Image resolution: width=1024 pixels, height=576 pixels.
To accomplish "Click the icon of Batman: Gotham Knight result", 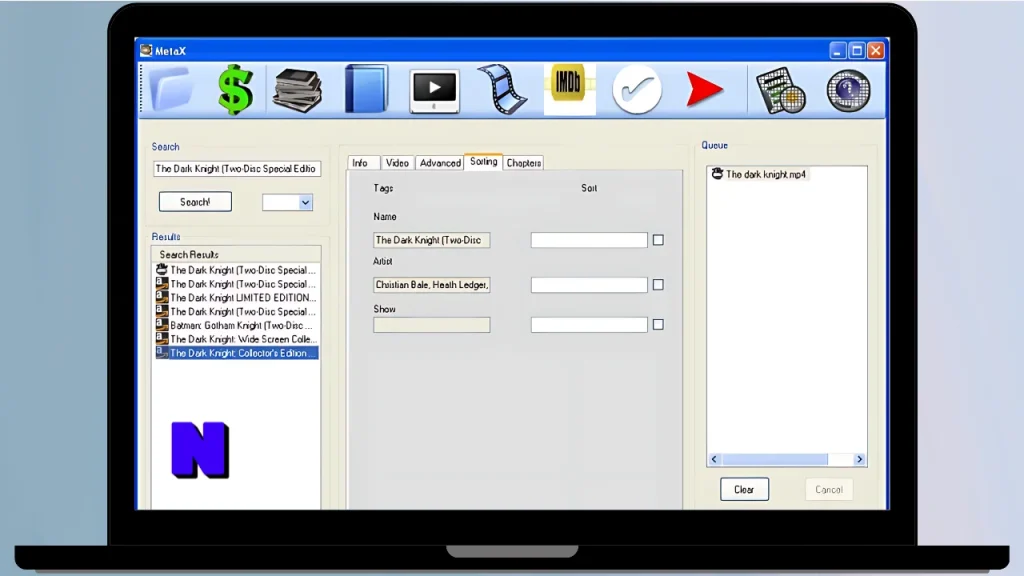I will pyautogui.click(x=162, y=325).
